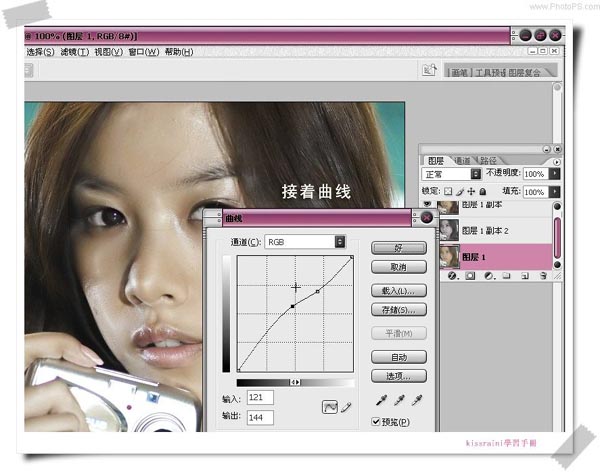This screenshot has height=474, width=600.
Task: Pick the black point eyedropper
Action: coord(381,400)
